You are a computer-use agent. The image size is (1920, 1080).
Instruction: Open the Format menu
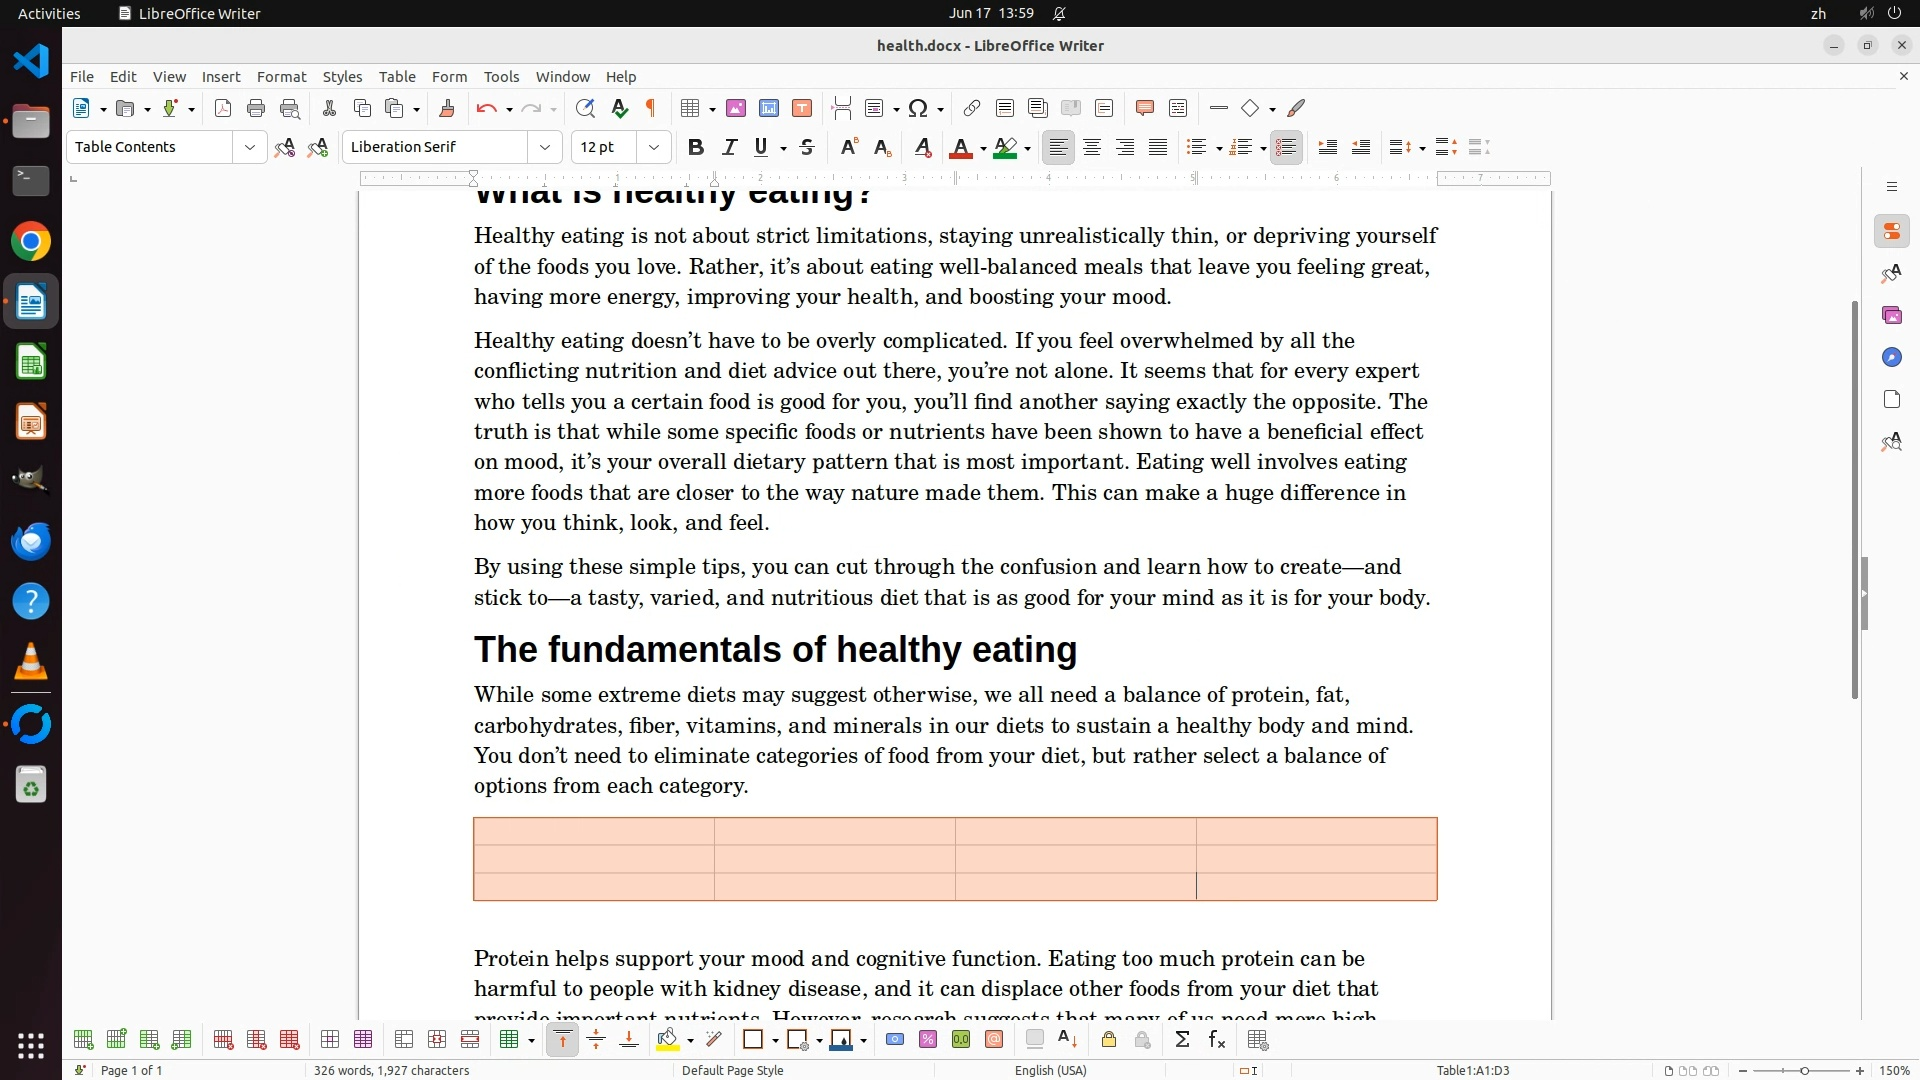(x=281, y=76)
